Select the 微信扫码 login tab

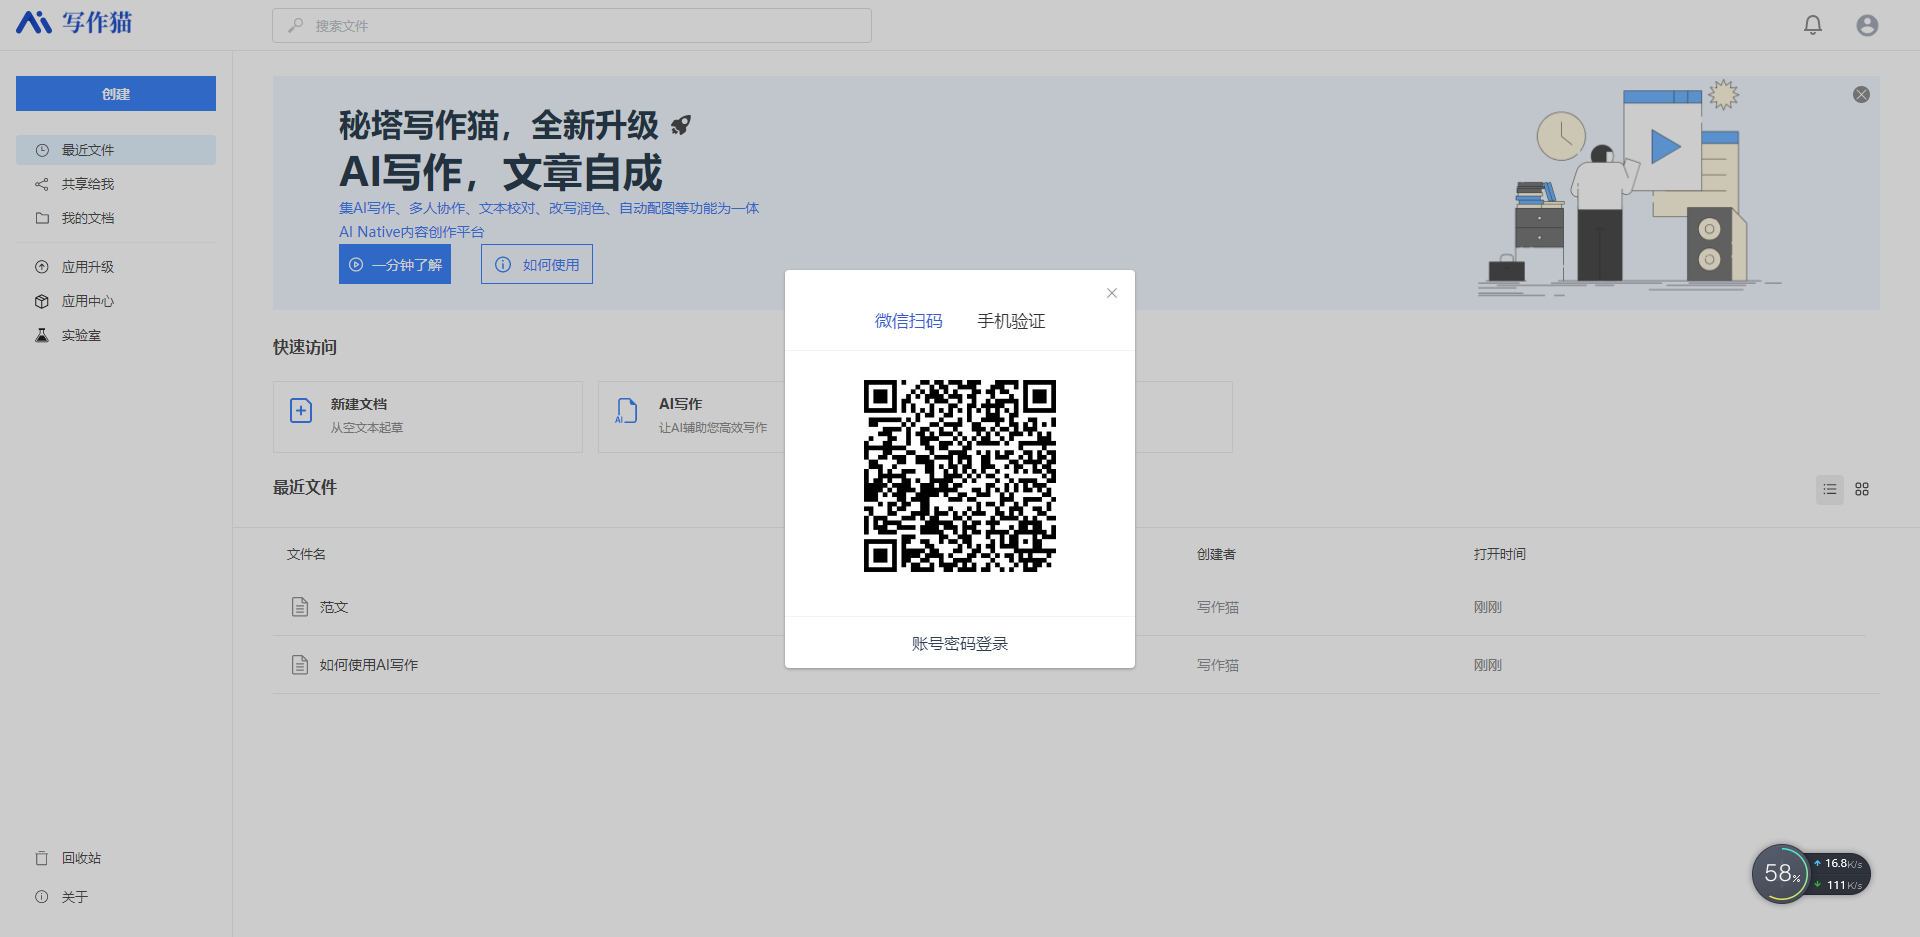908,321
